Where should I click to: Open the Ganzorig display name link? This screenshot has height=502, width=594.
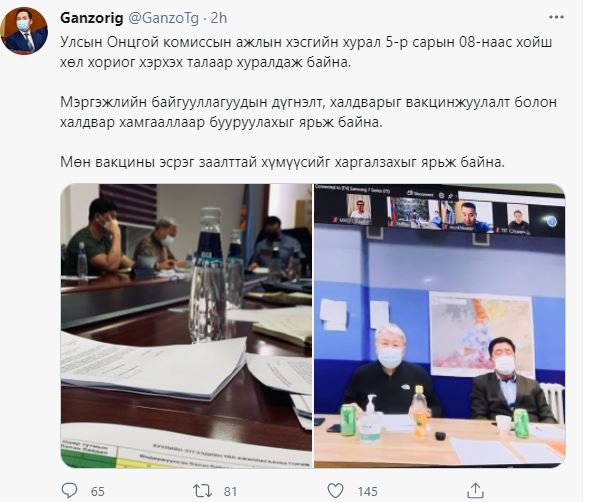[92, 18]
